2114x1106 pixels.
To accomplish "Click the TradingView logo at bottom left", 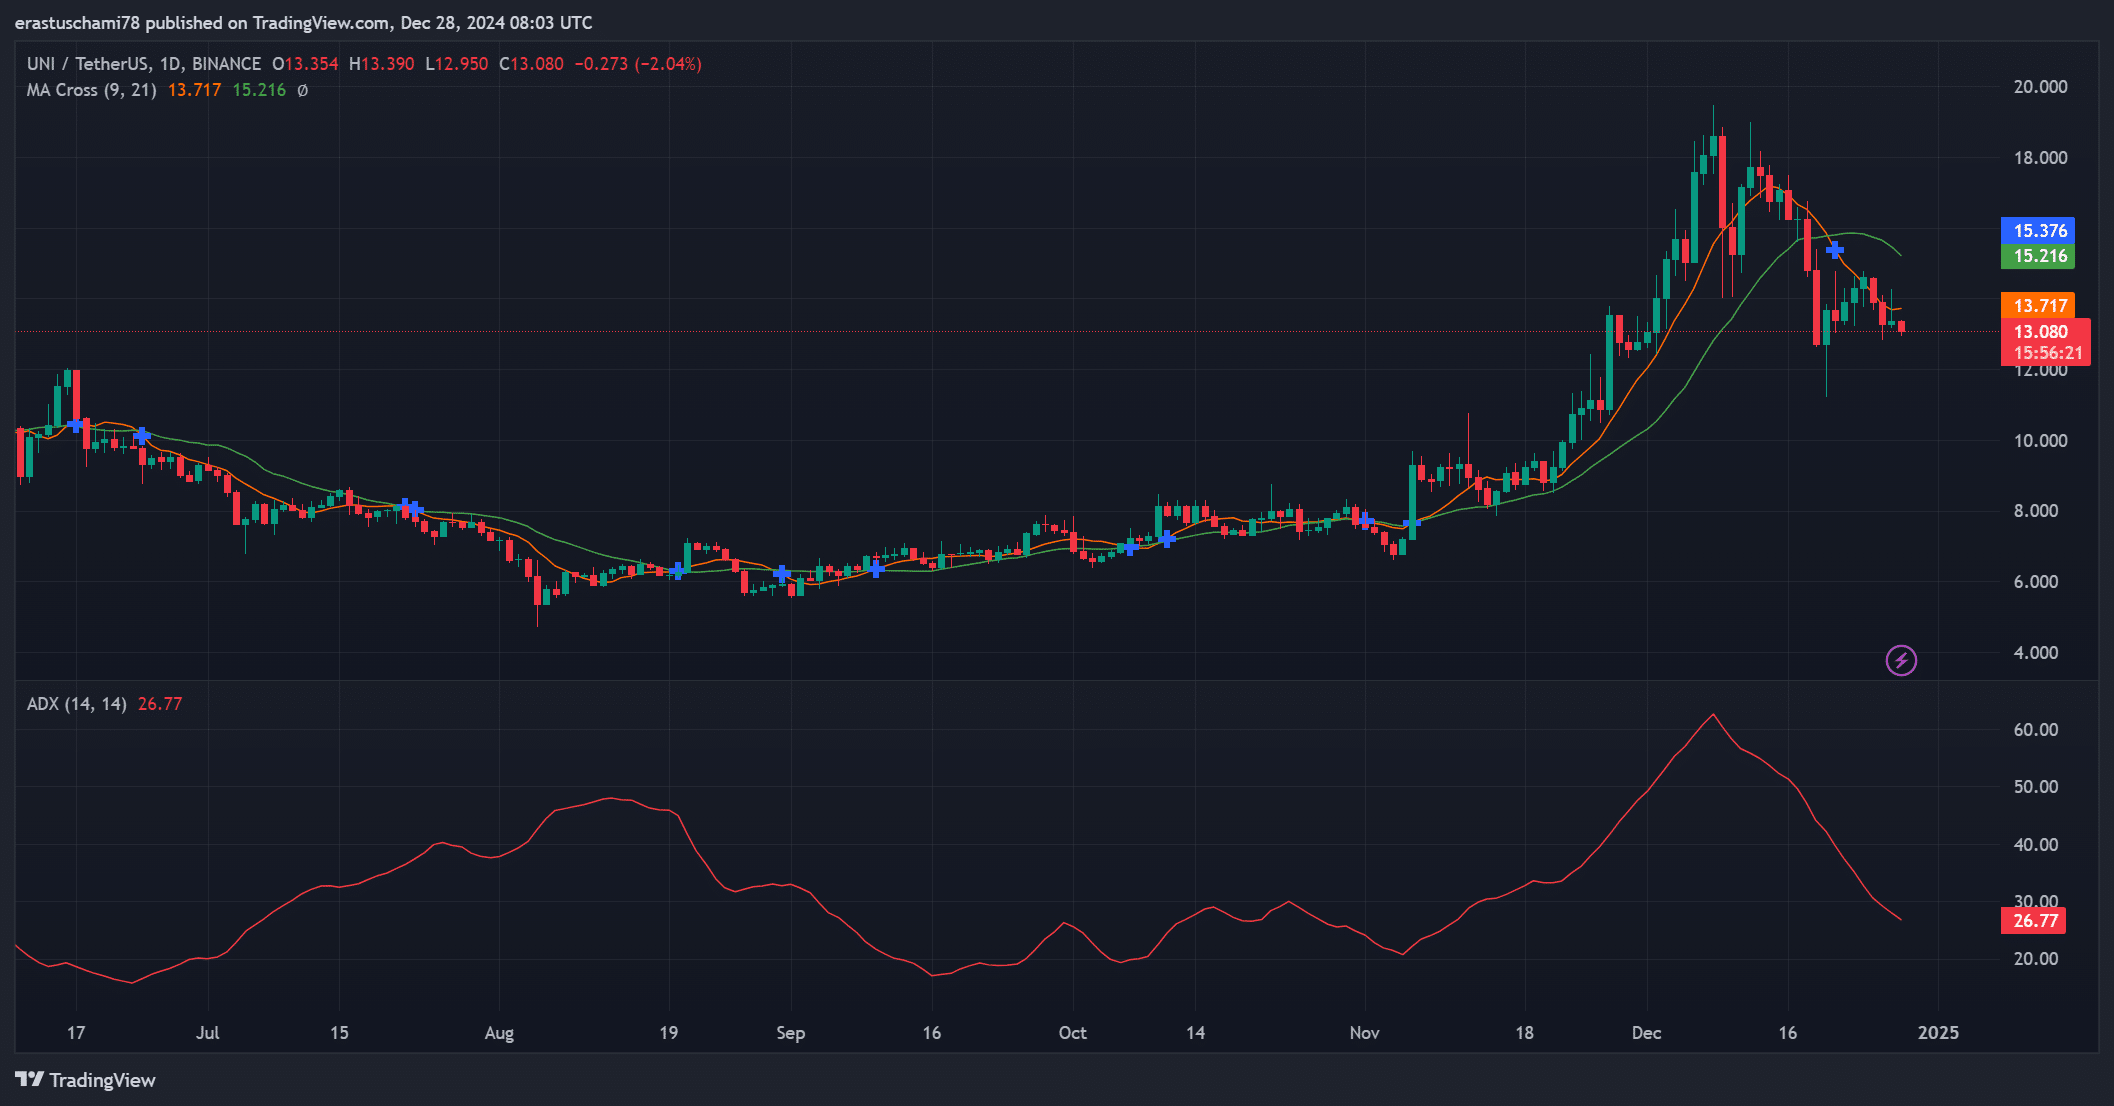I will click(86, 1080).
